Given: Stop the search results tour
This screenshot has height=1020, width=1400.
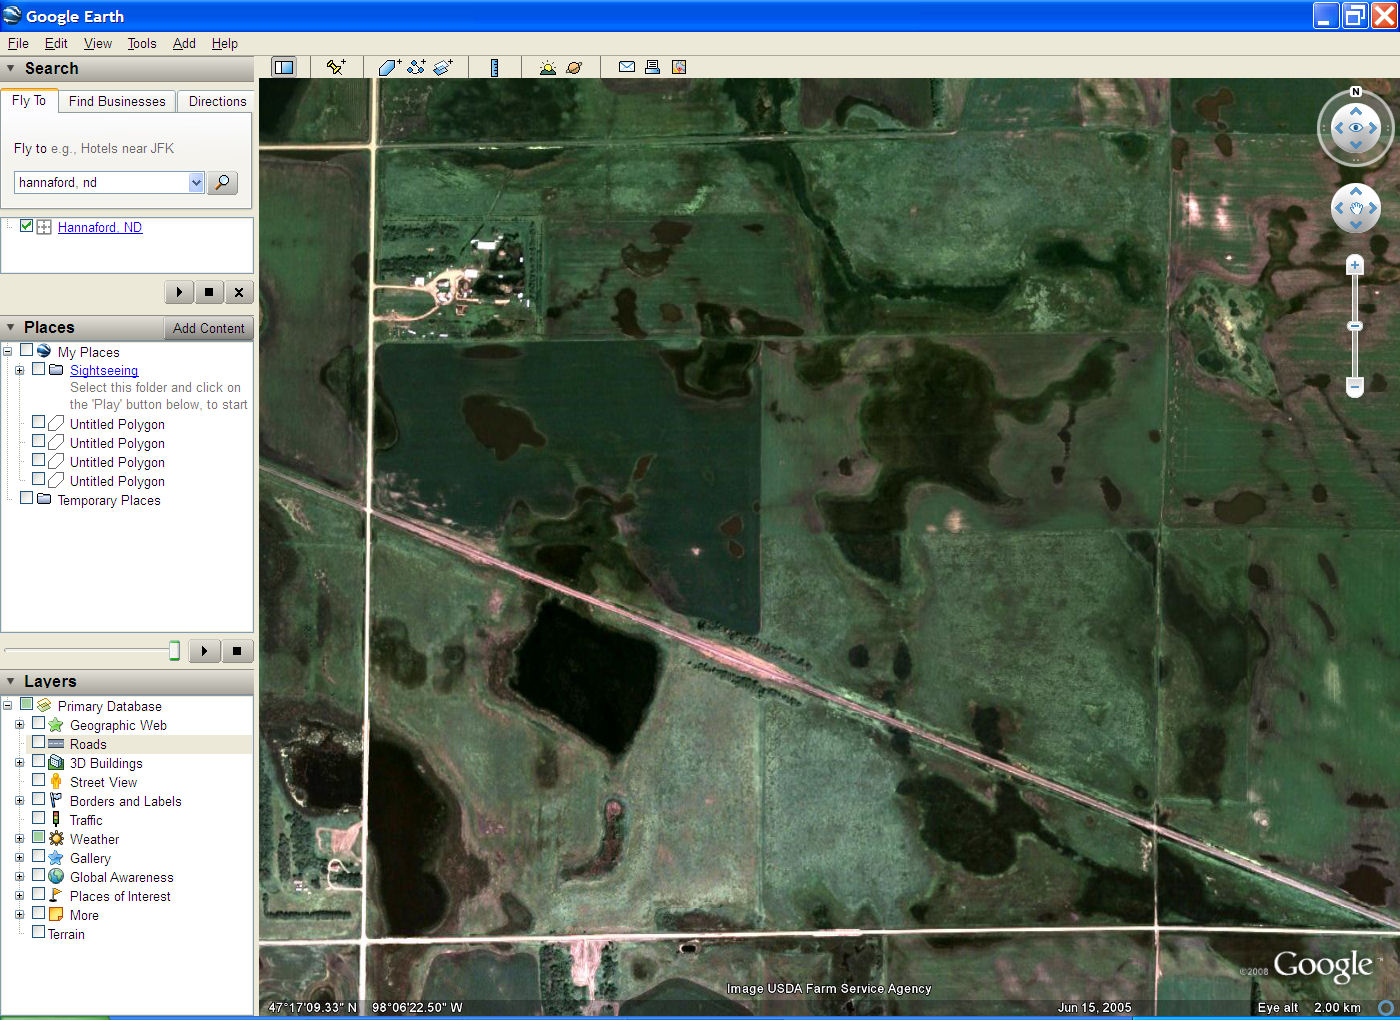Looking at the screenshot, I should click(209, 292).
